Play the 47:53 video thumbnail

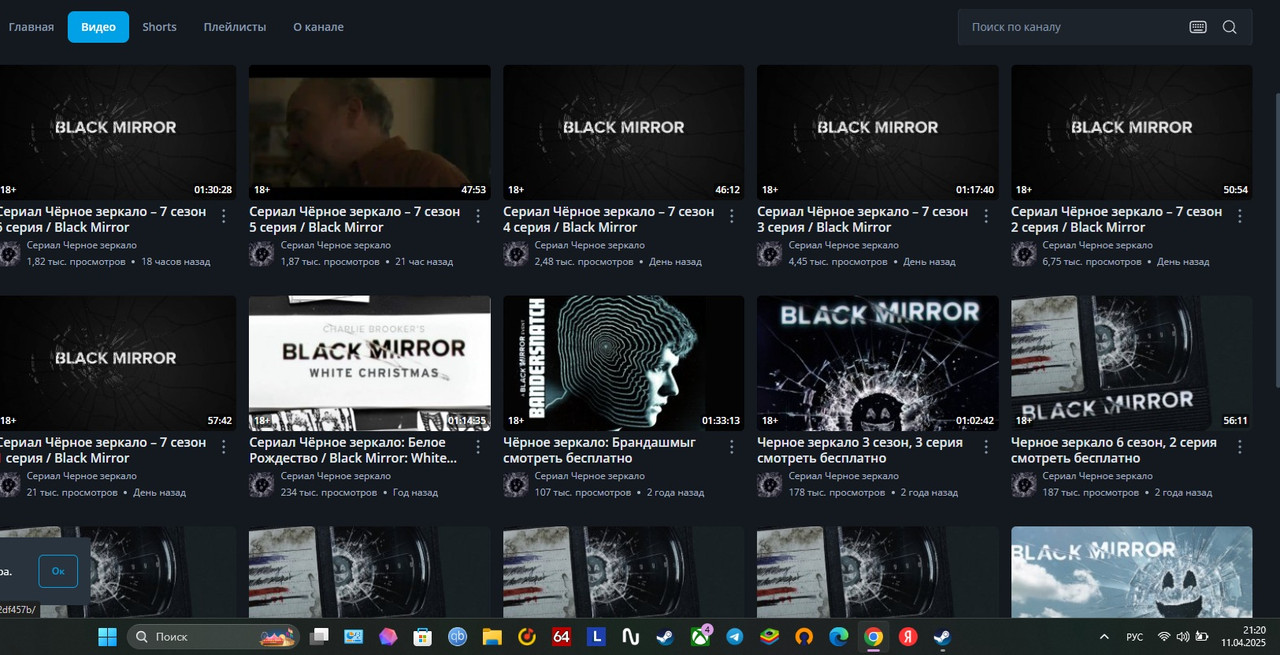coord(369,132)
